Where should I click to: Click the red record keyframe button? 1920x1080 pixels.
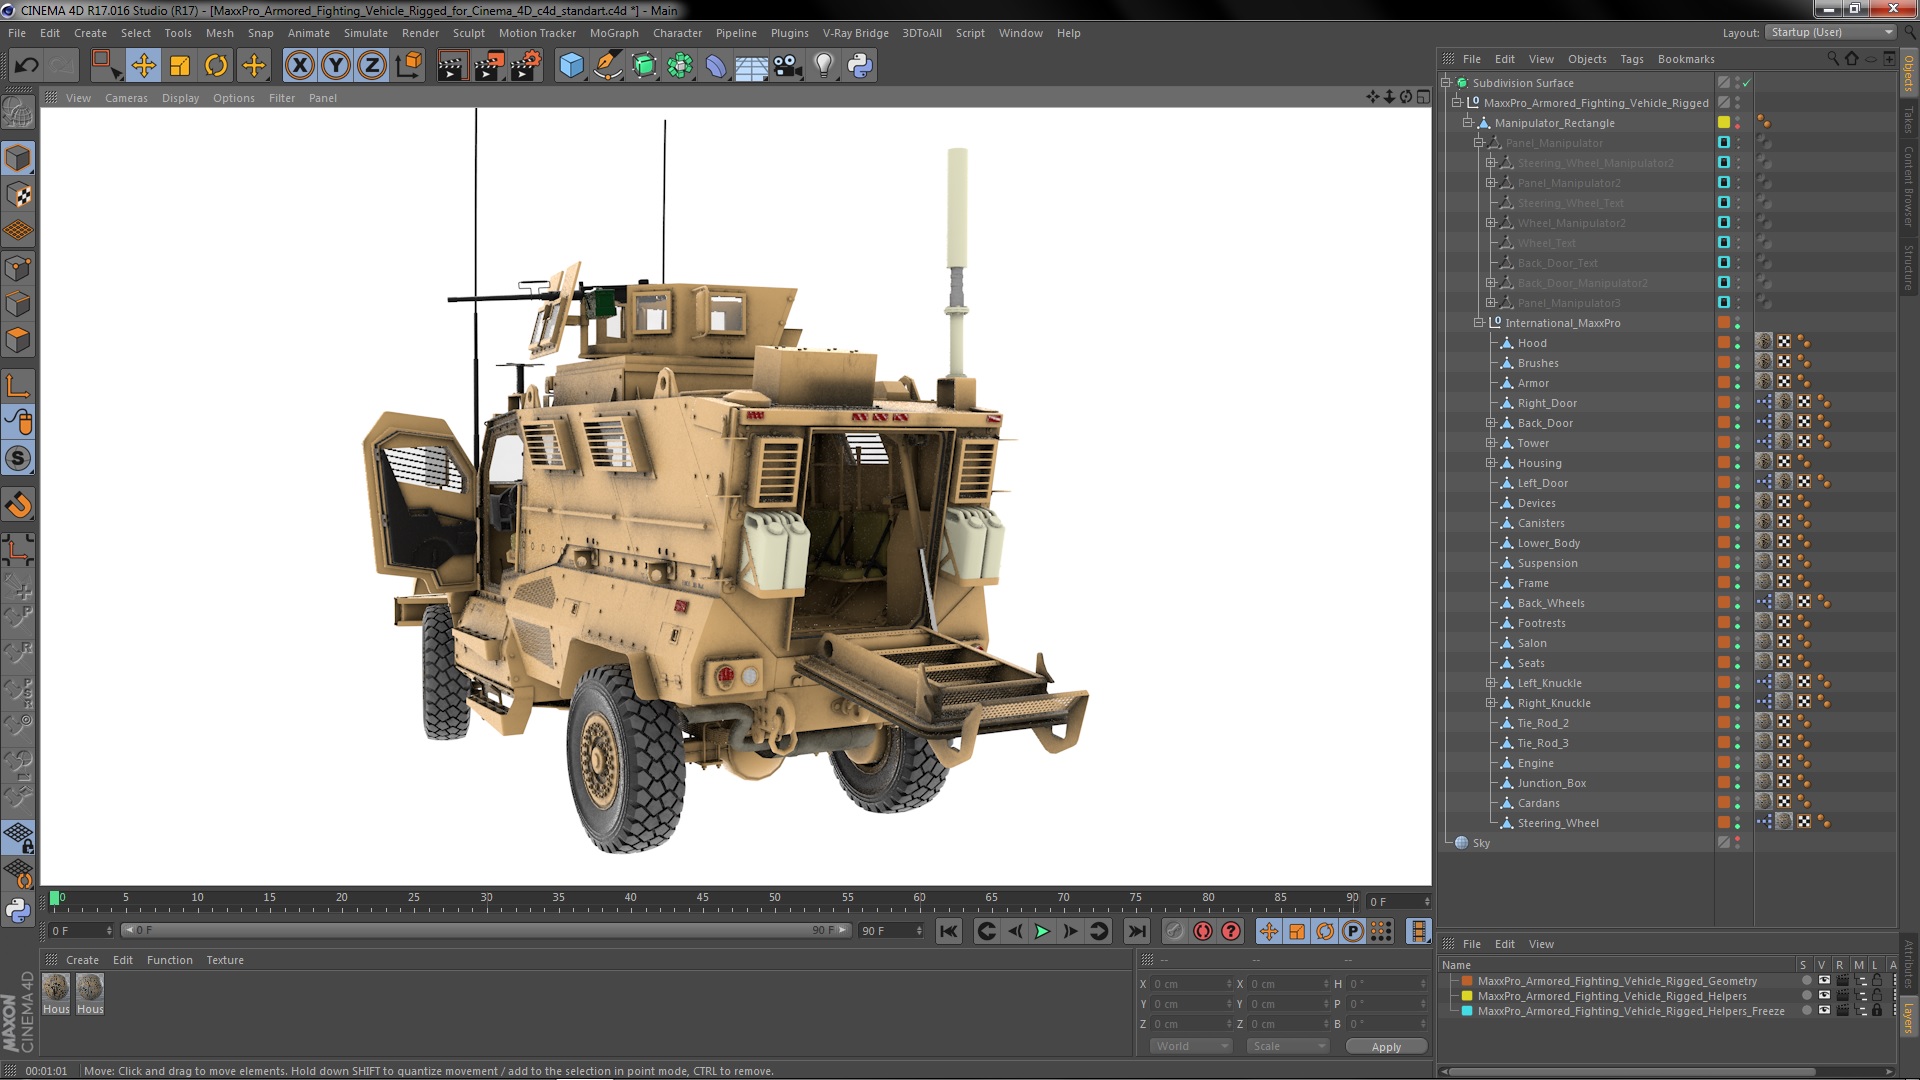1203,931
